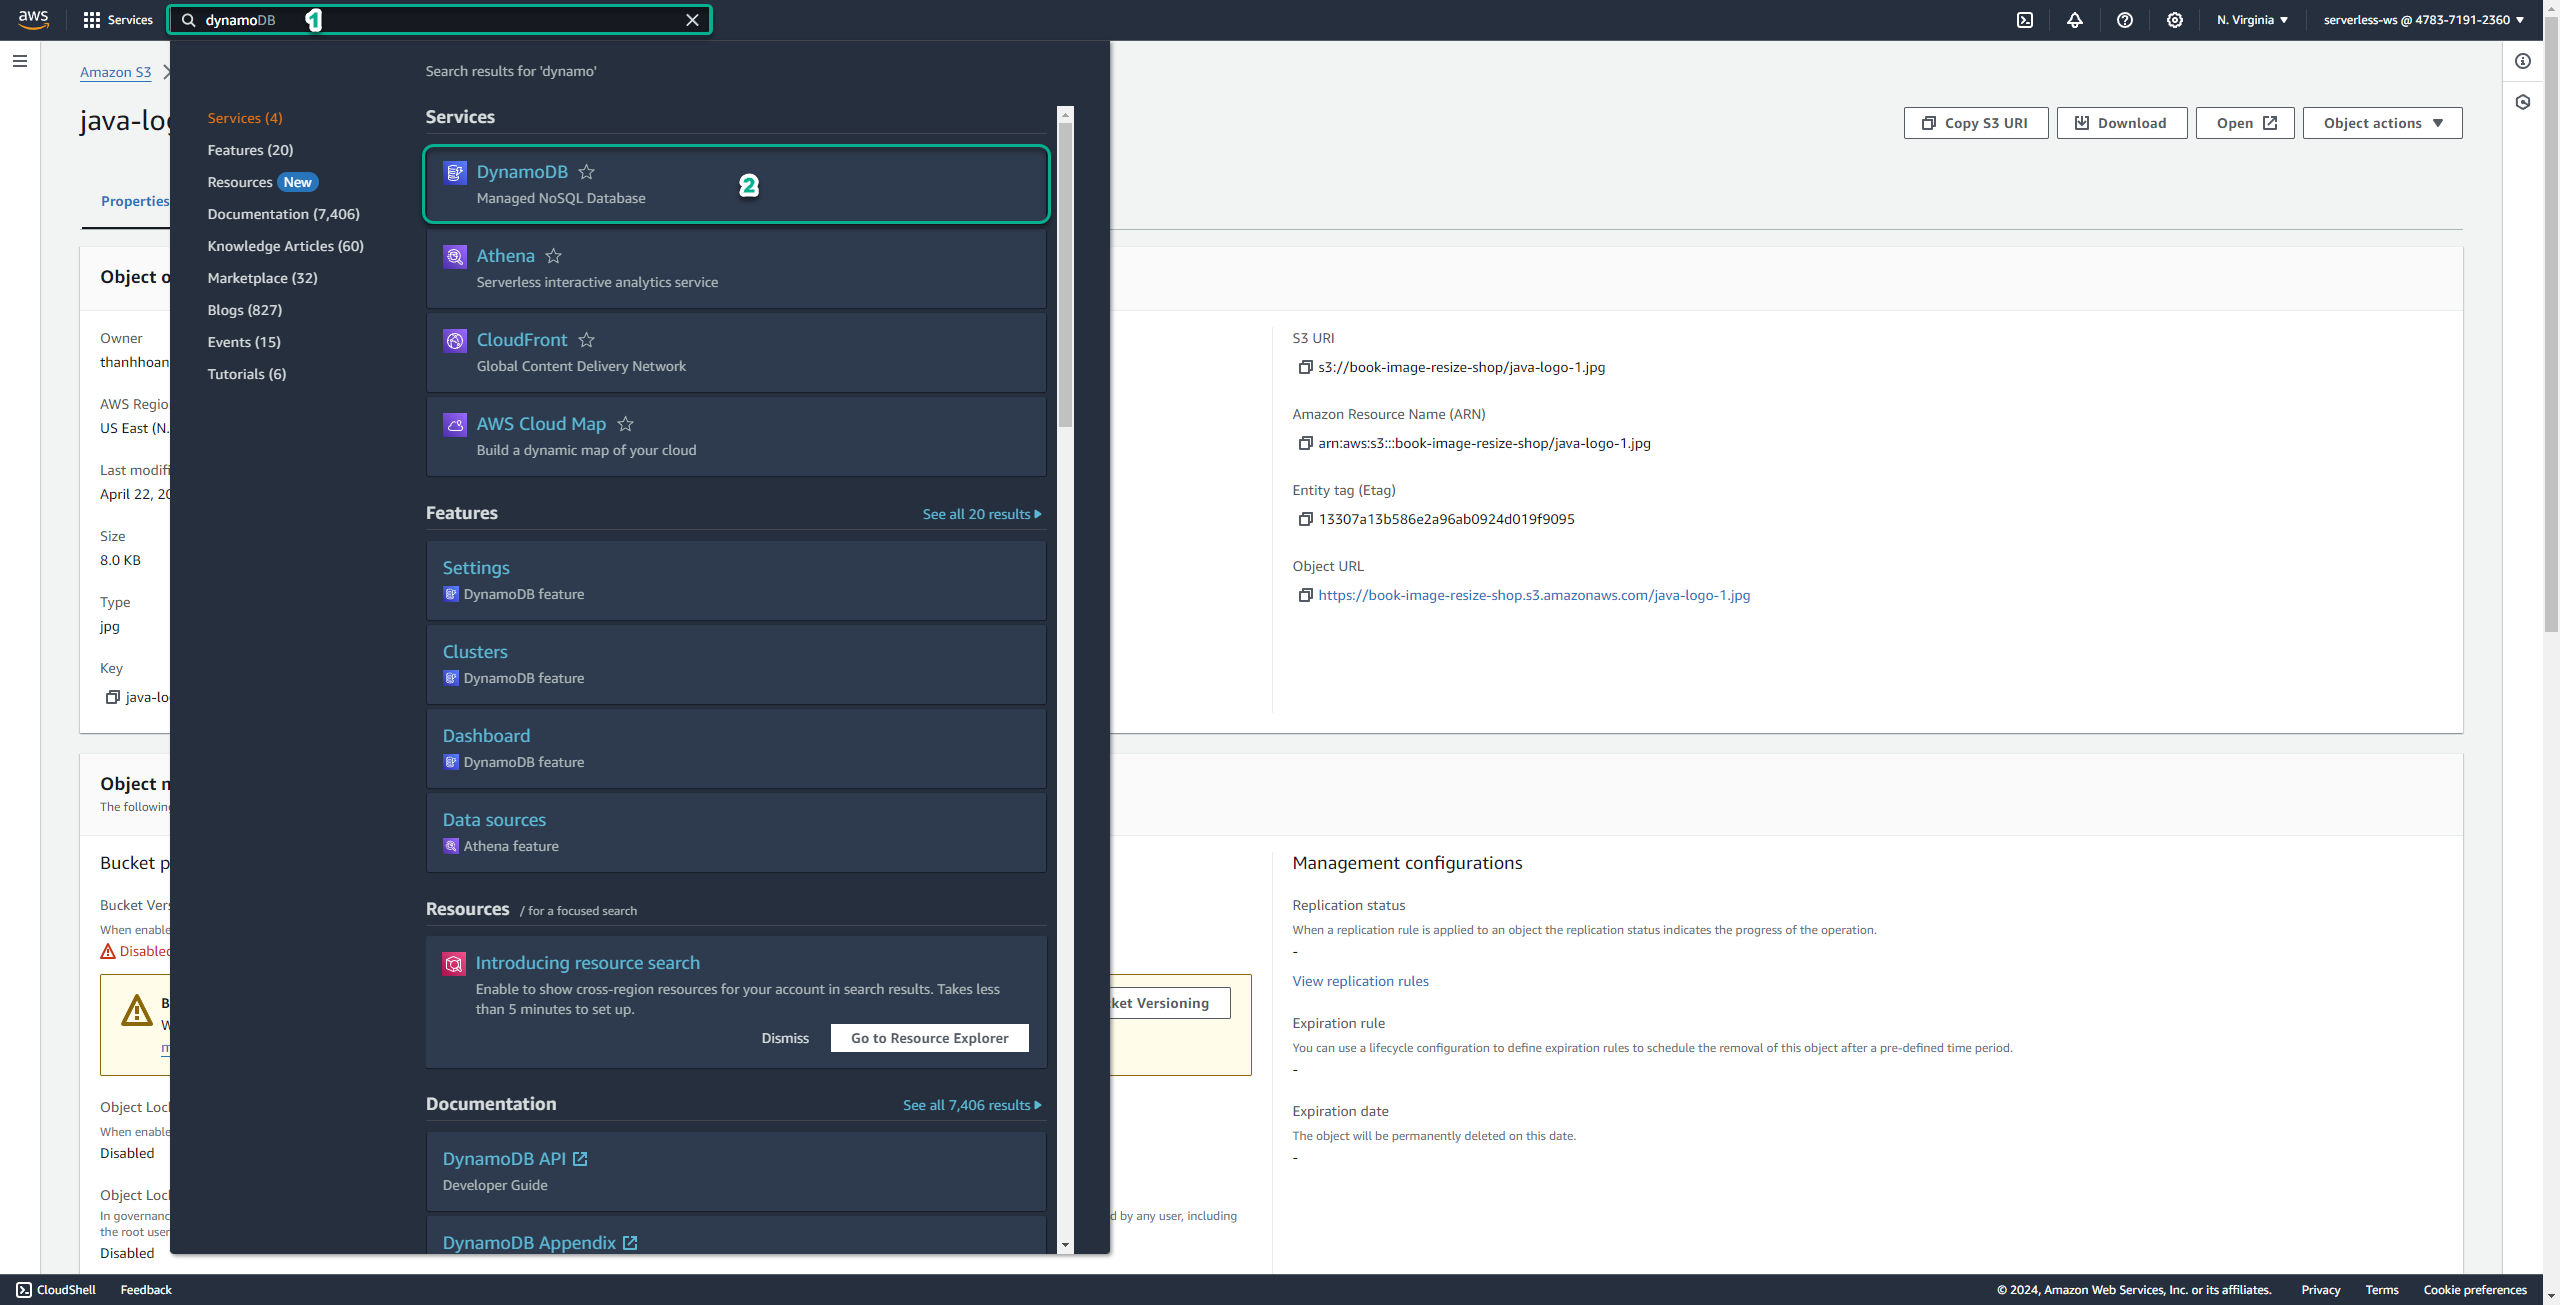The image size is (2560, 1305).
Task: Open Cookie preferences in footer
Action: pyautogui.click(x=2475, y=1290)
